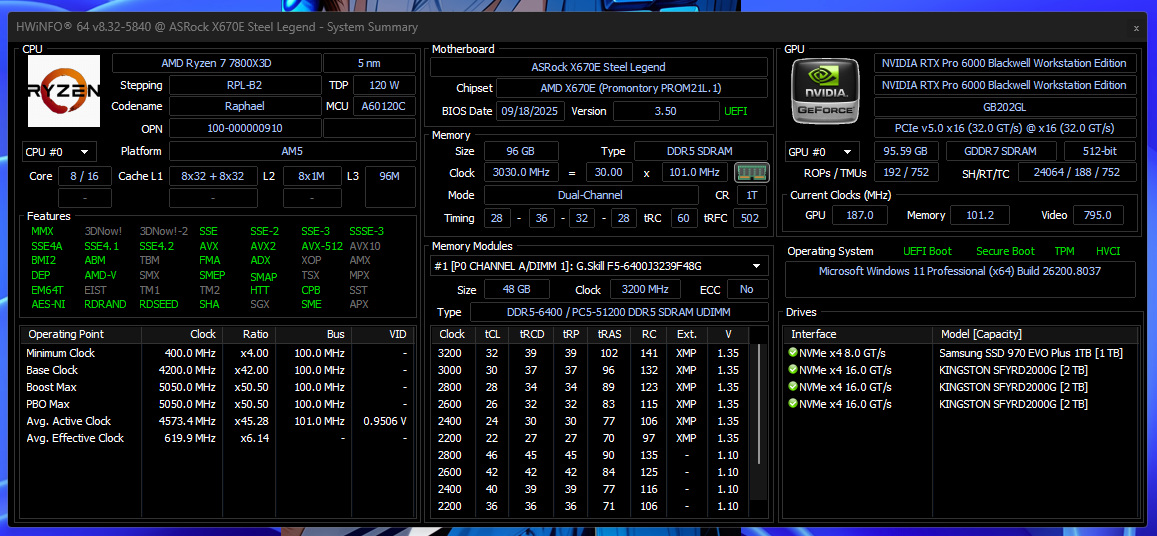Image resolution: width=1157 pixels, height=536 pixels.
Task: Click the green status icon for Samsung SSD
Action: point(792,353)
